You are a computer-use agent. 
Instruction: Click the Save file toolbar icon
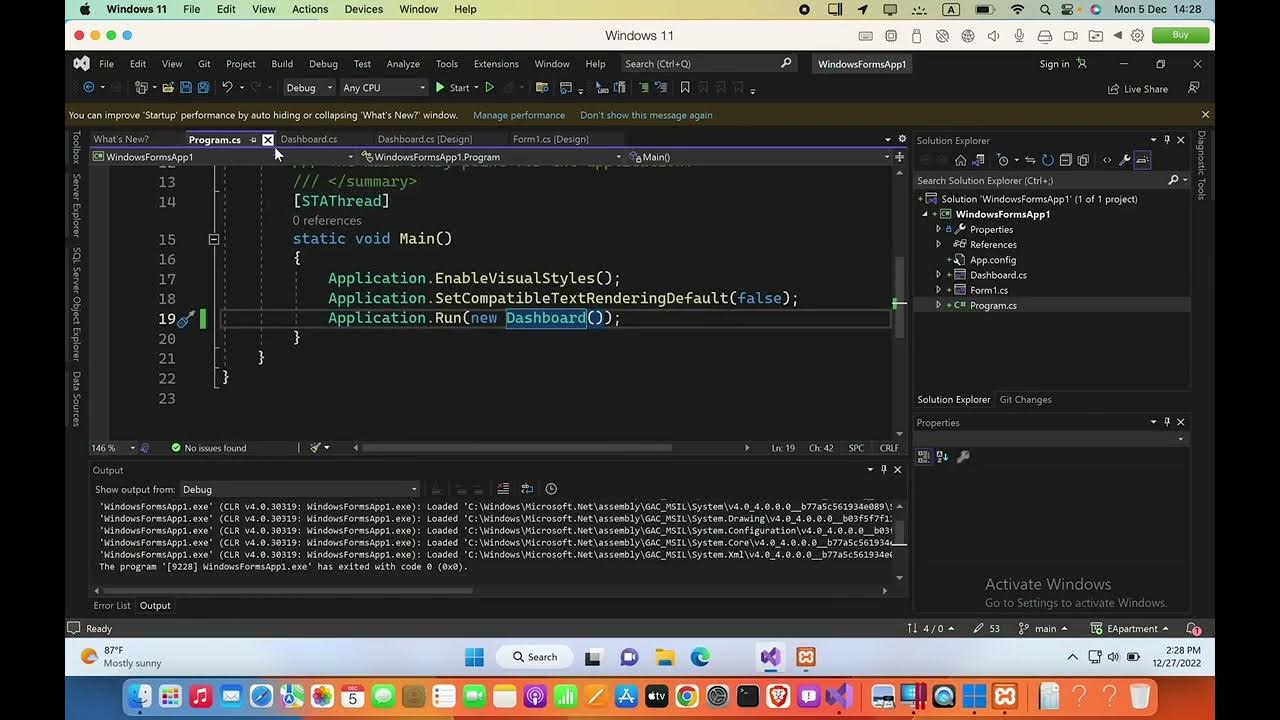pos(186,88)
